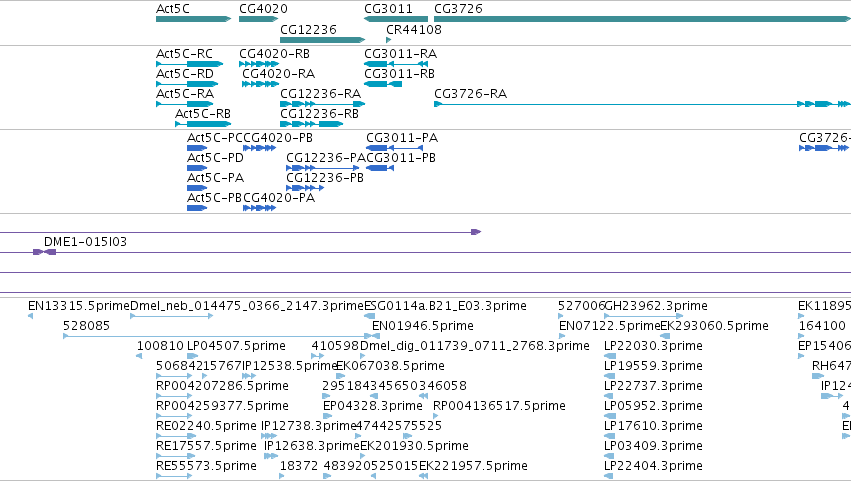The image size is (851, 481).
Task: Select the RP004207286.5prime EST
Action: click(x=222, y=386)
